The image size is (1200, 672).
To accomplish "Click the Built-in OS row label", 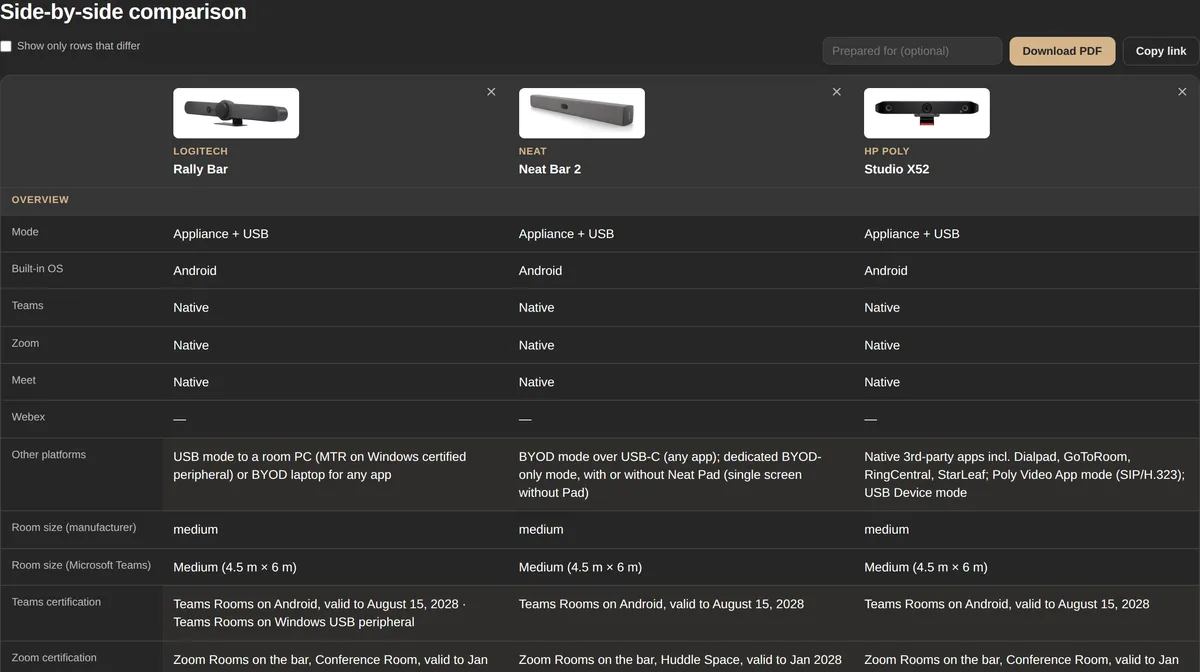I will 37,269.
